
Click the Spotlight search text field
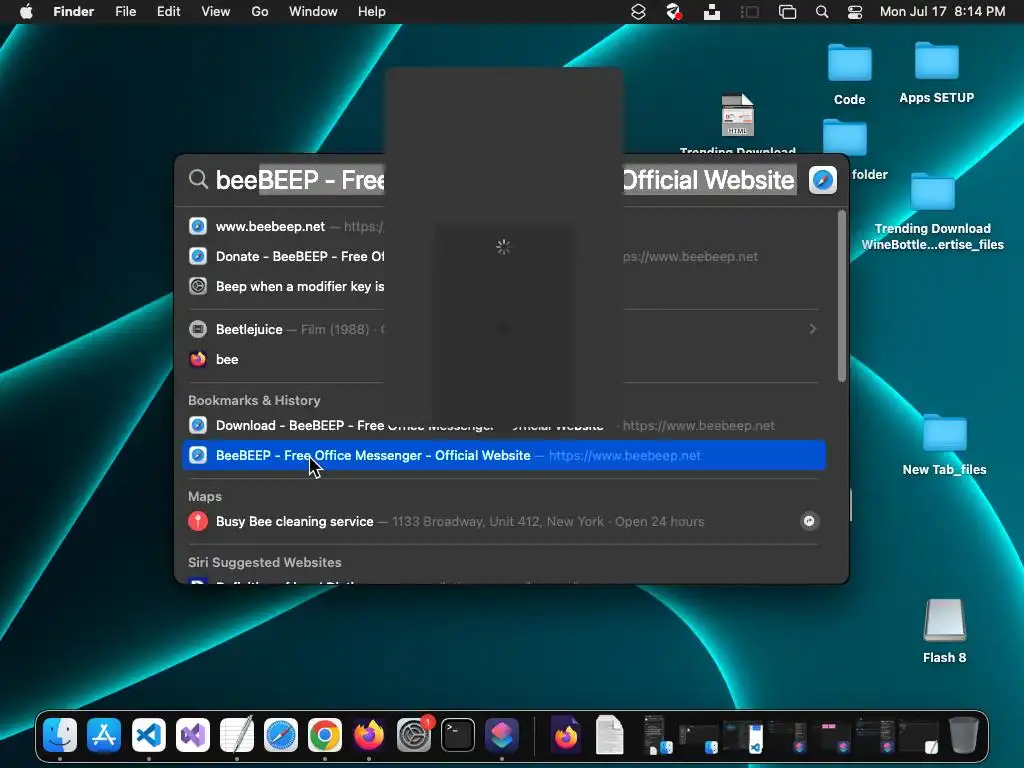pyautogui.click(x=506, y=180)
